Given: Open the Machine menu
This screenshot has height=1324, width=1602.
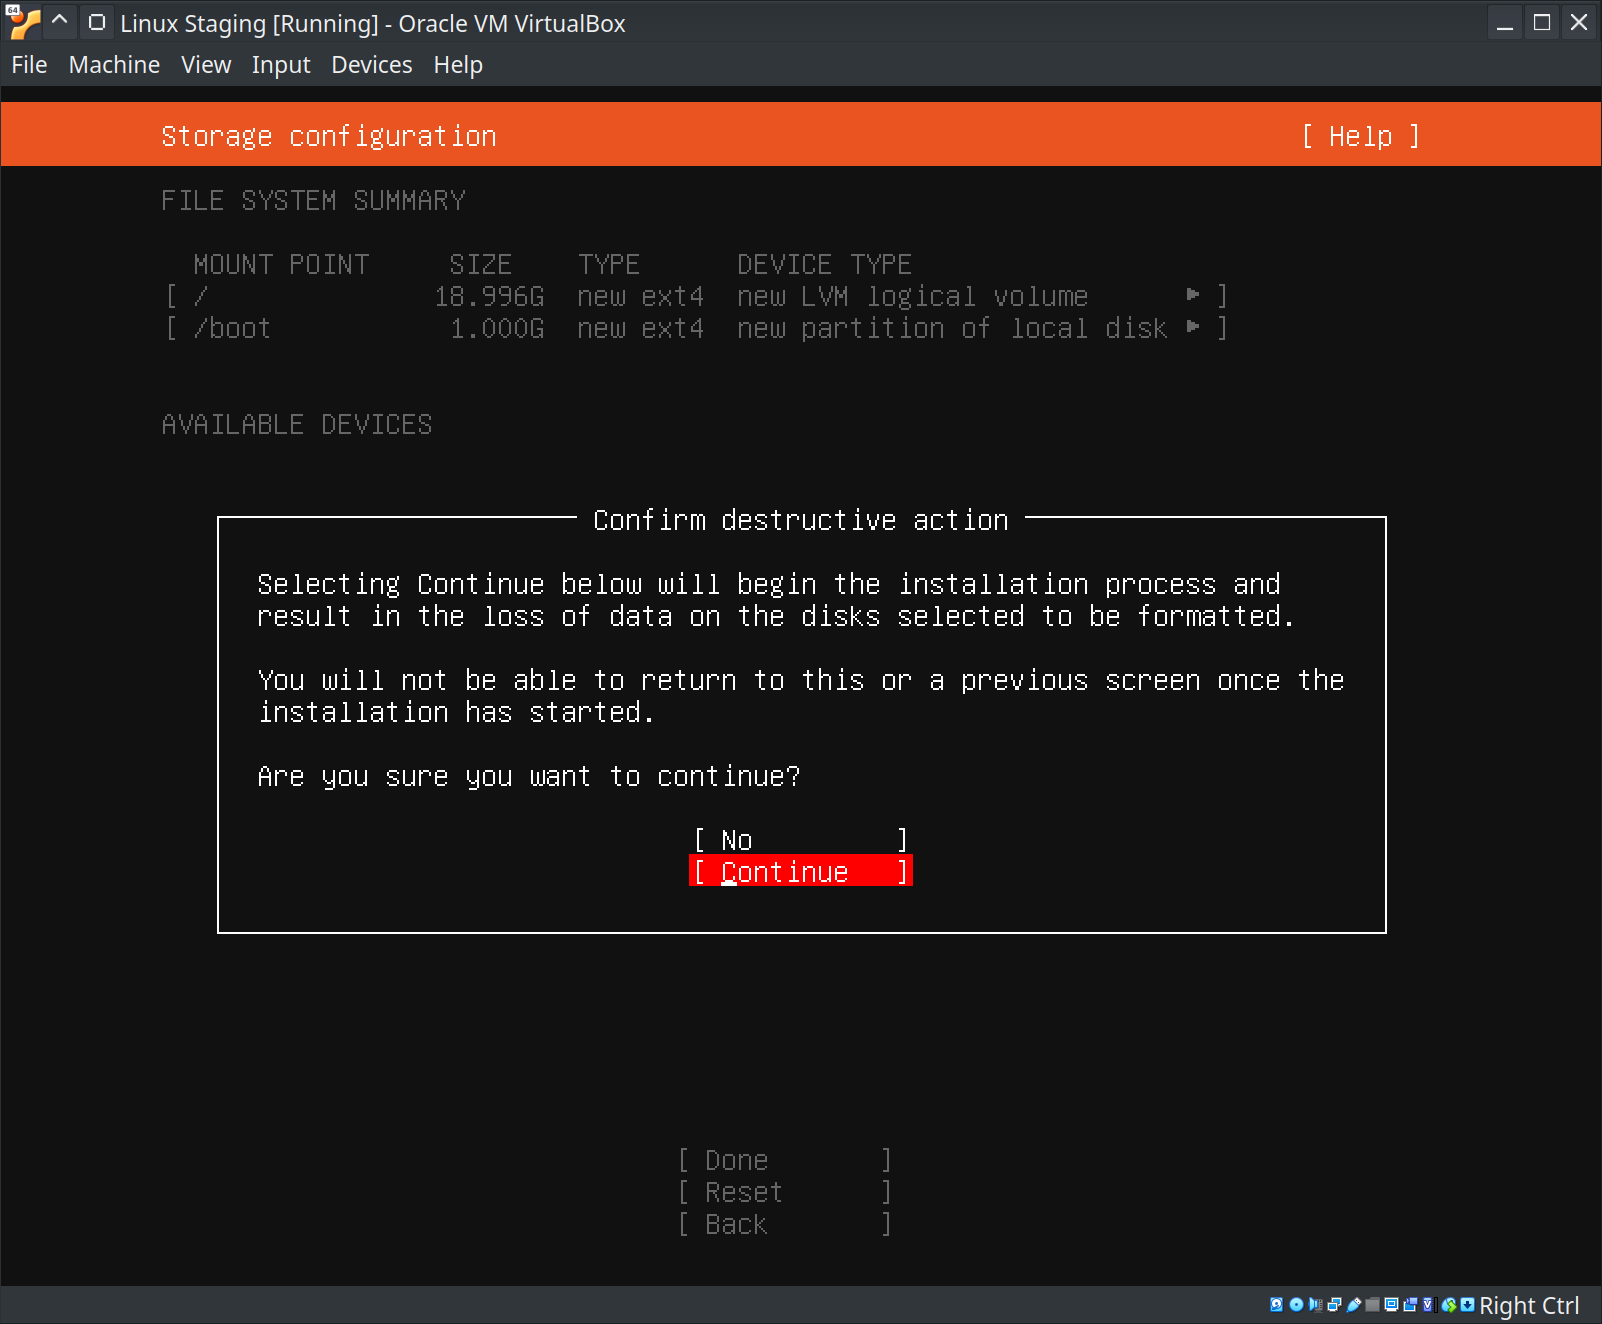Looking at the screenshot, I should point(114,65).
